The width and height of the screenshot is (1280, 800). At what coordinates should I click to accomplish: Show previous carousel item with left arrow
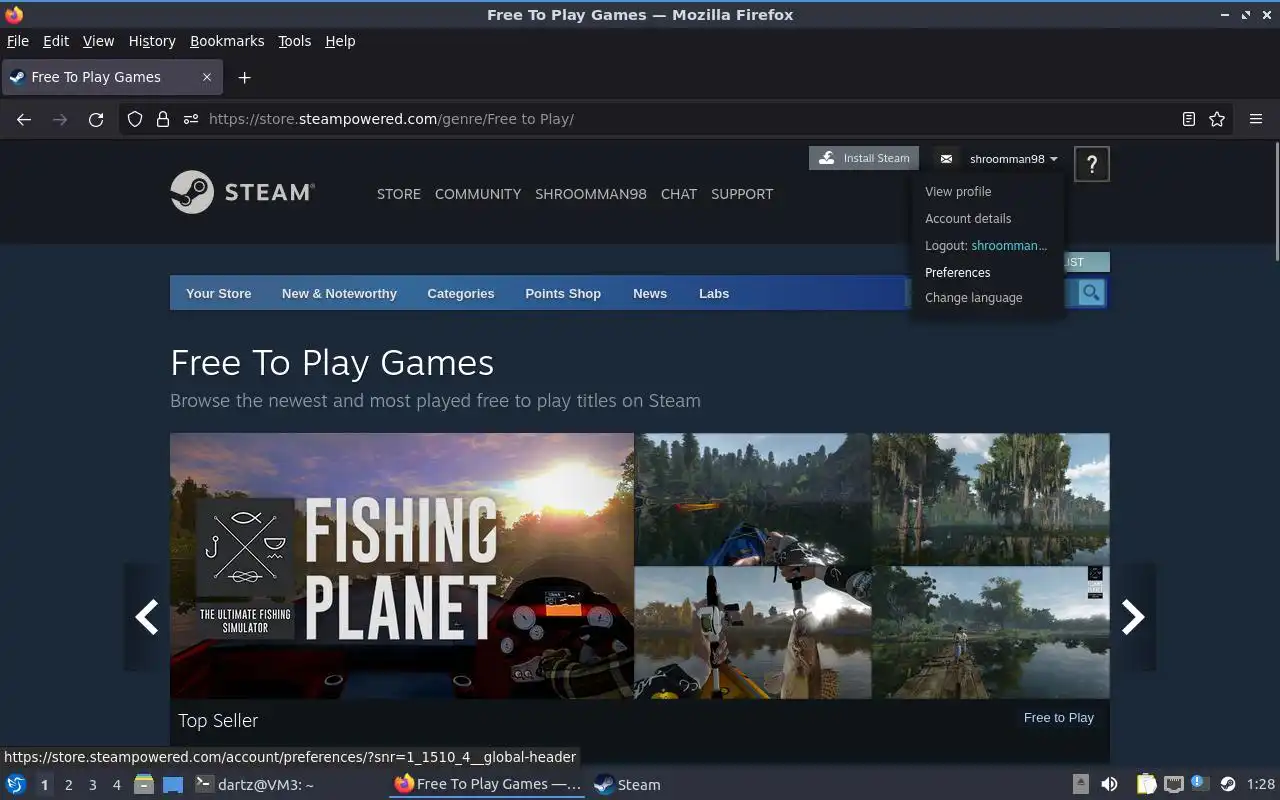click(147, 617)
